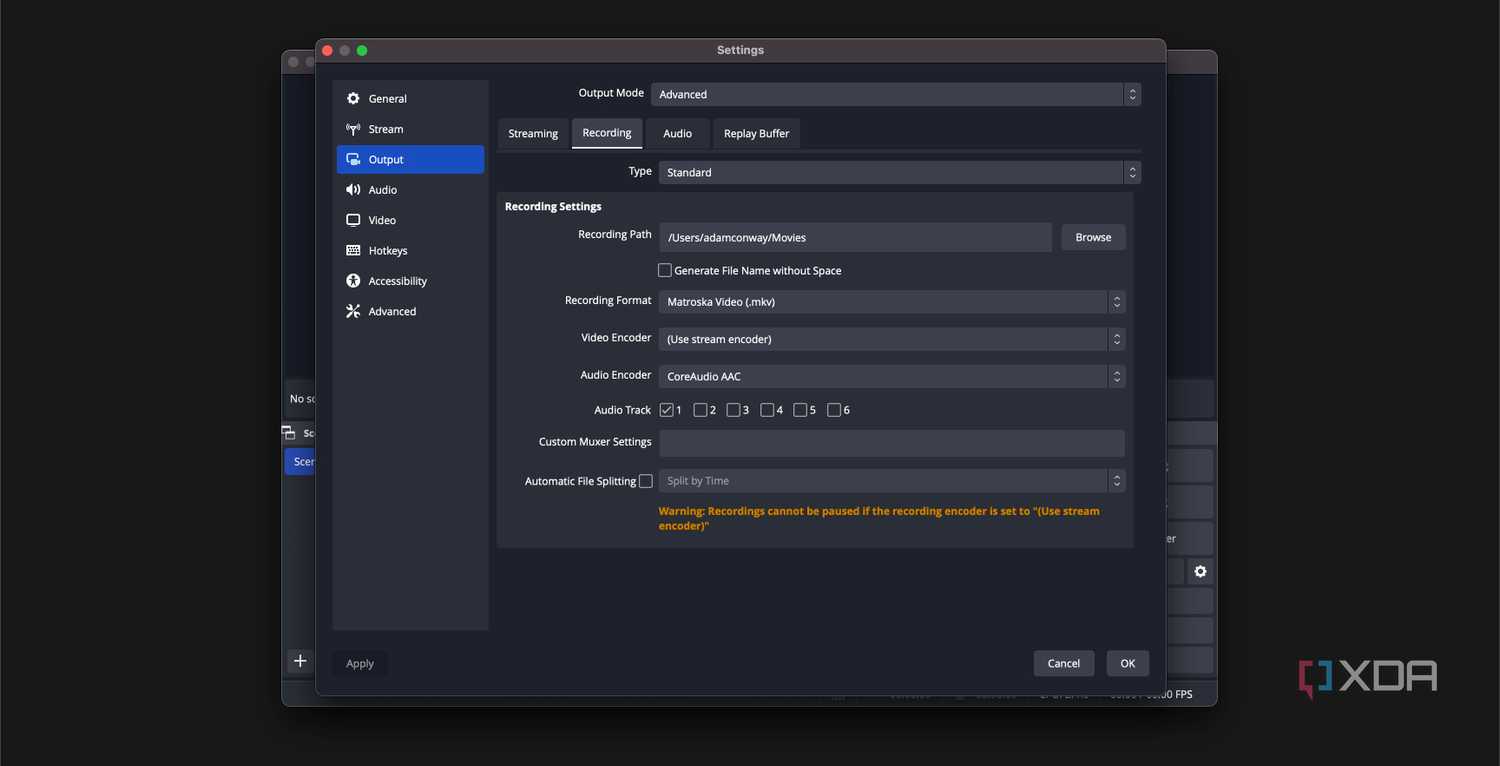Focus the Custom Muxer Settings field

[x=892, y=443]
